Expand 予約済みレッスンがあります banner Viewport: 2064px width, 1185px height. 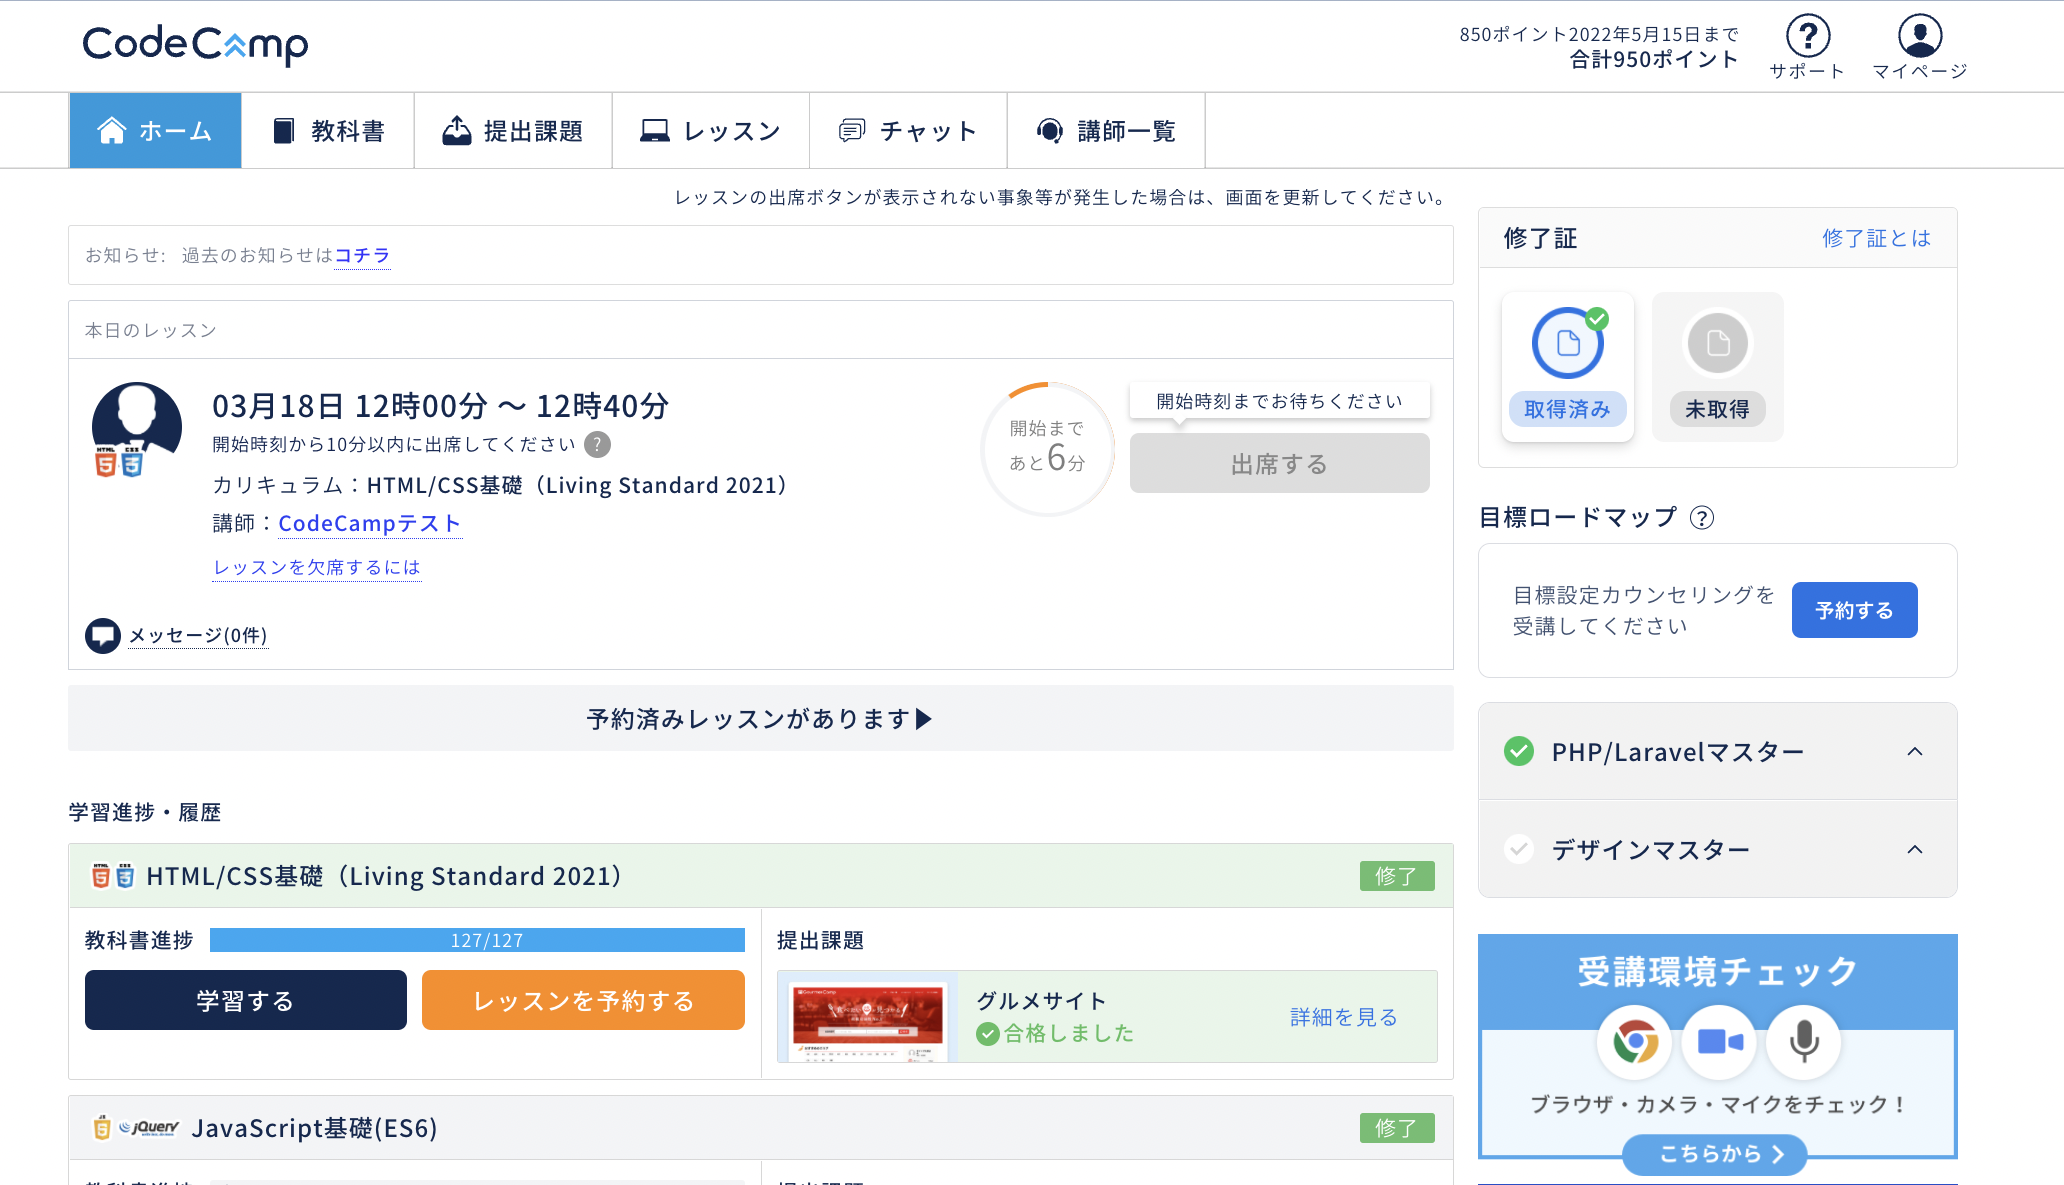(760, 718)
